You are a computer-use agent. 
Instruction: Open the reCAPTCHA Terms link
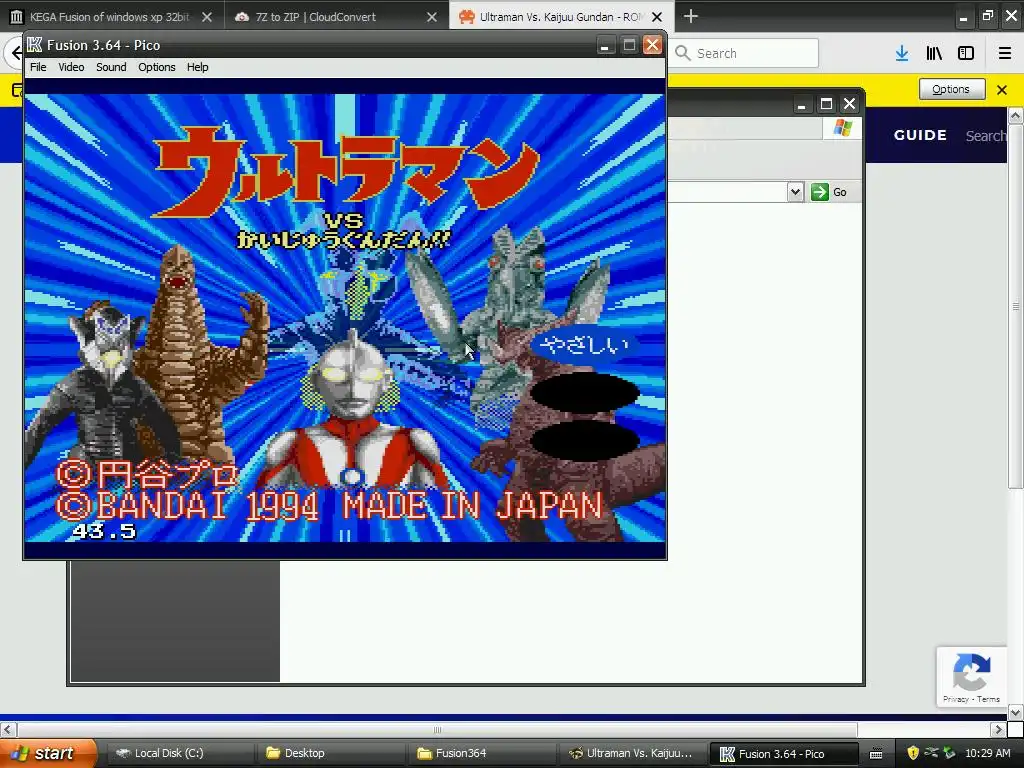click(988, 699)
